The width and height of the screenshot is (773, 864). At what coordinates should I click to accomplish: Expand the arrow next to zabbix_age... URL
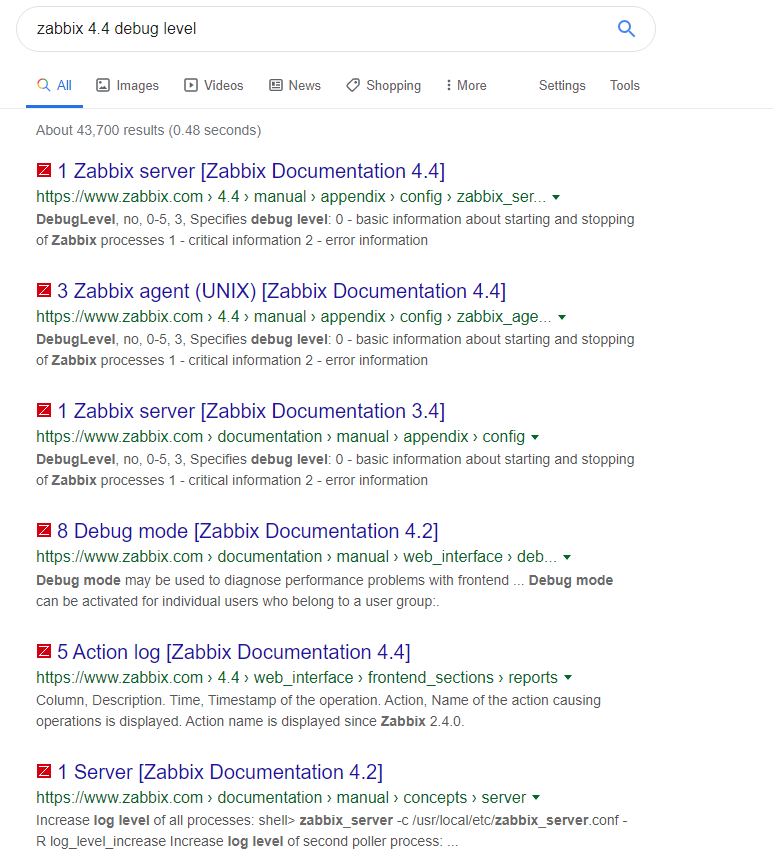click(x=562, y=317)
